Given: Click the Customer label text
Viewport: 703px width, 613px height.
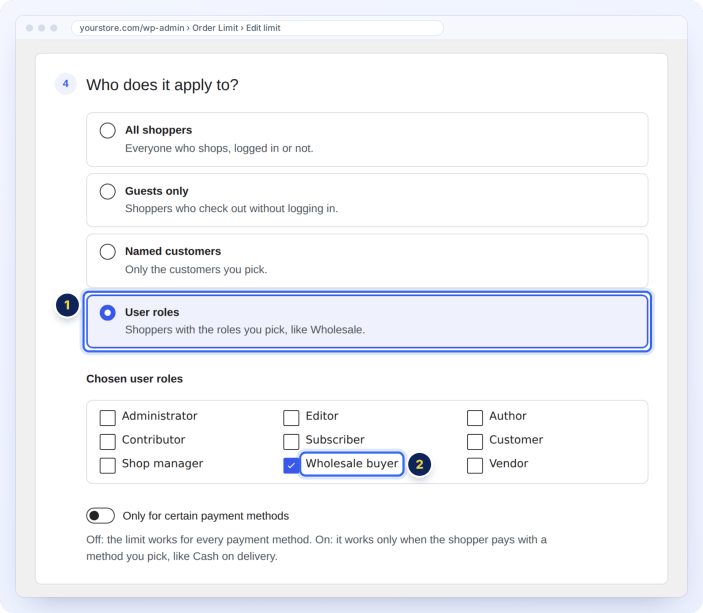Looking at the screenshot, I should (516, 440).
